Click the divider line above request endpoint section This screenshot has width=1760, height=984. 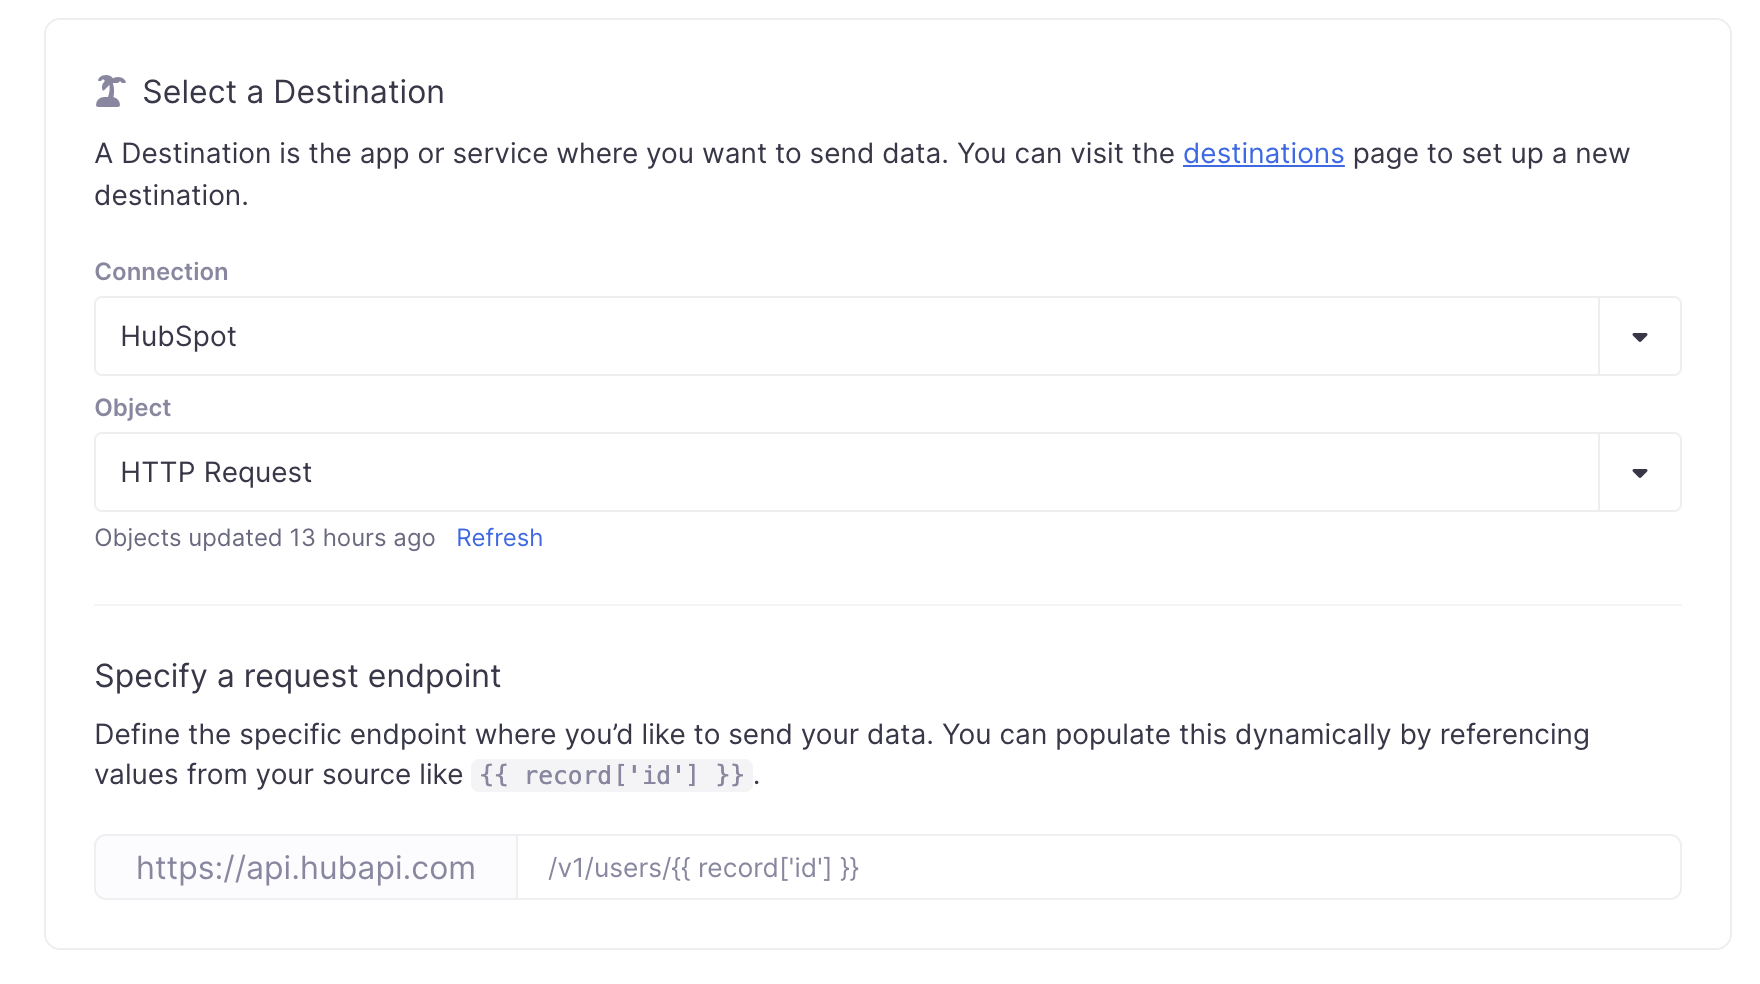tap(887, 605)
